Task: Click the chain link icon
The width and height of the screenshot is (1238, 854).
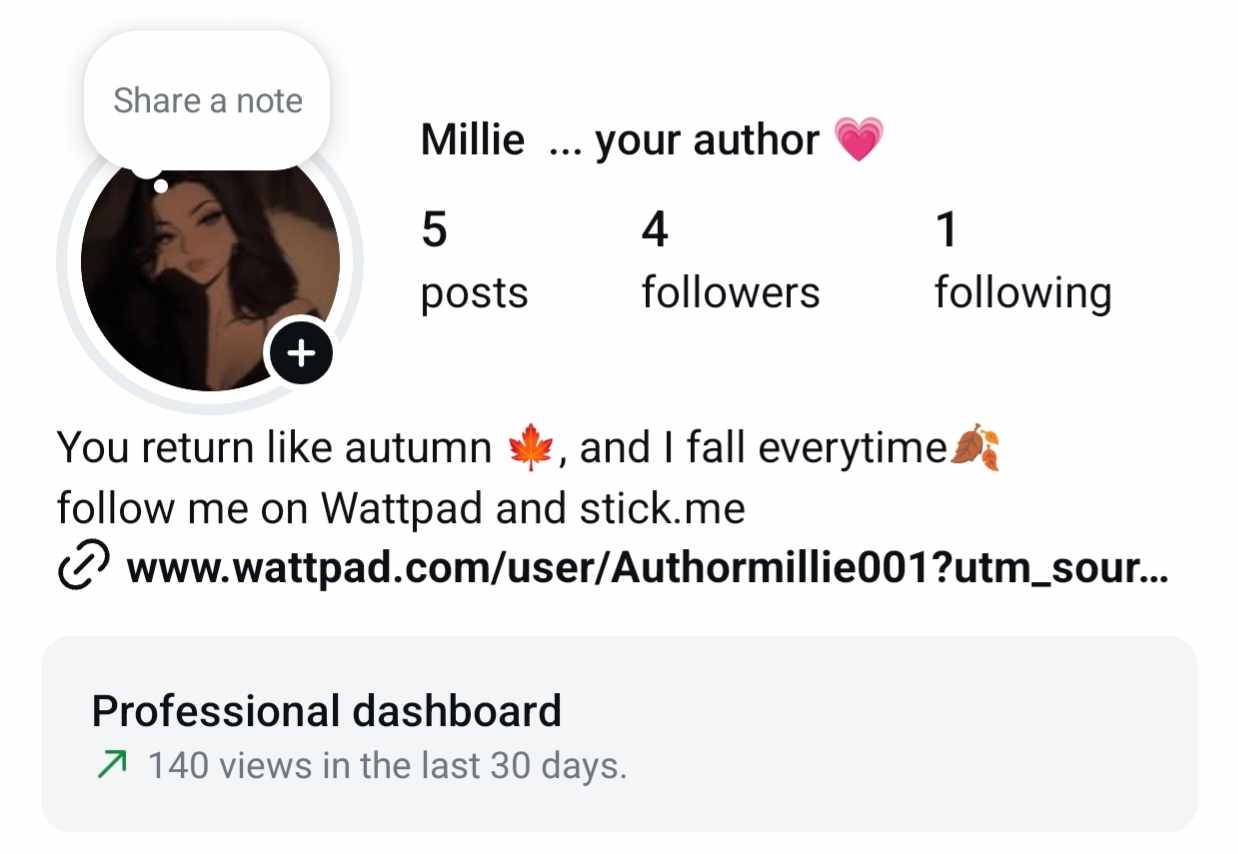Action: (83, 567)
